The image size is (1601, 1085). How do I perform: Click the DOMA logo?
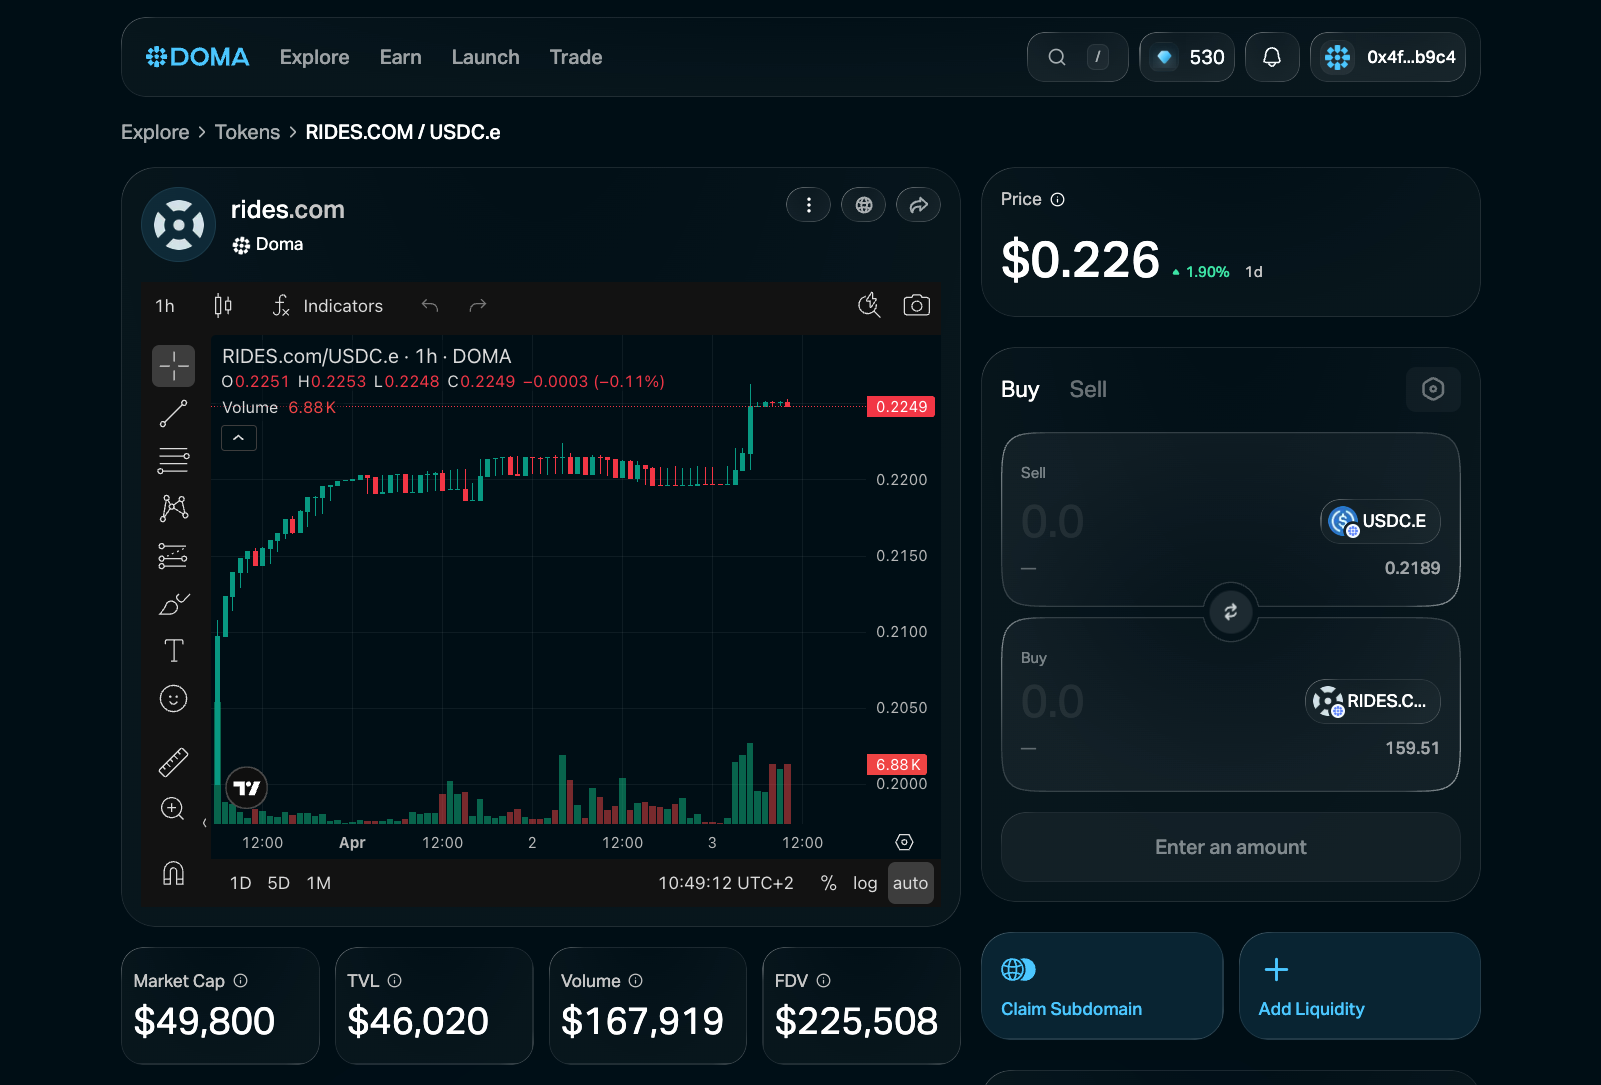point(197,57)
